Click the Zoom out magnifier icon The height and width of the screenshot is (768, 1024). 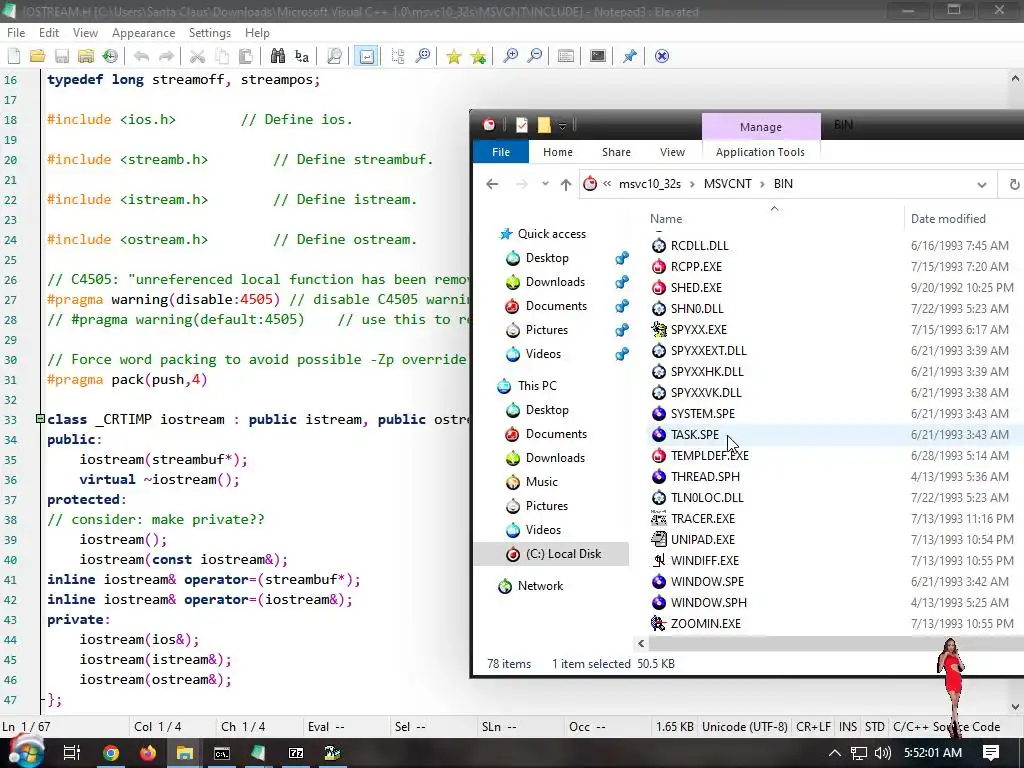point(534,56)
